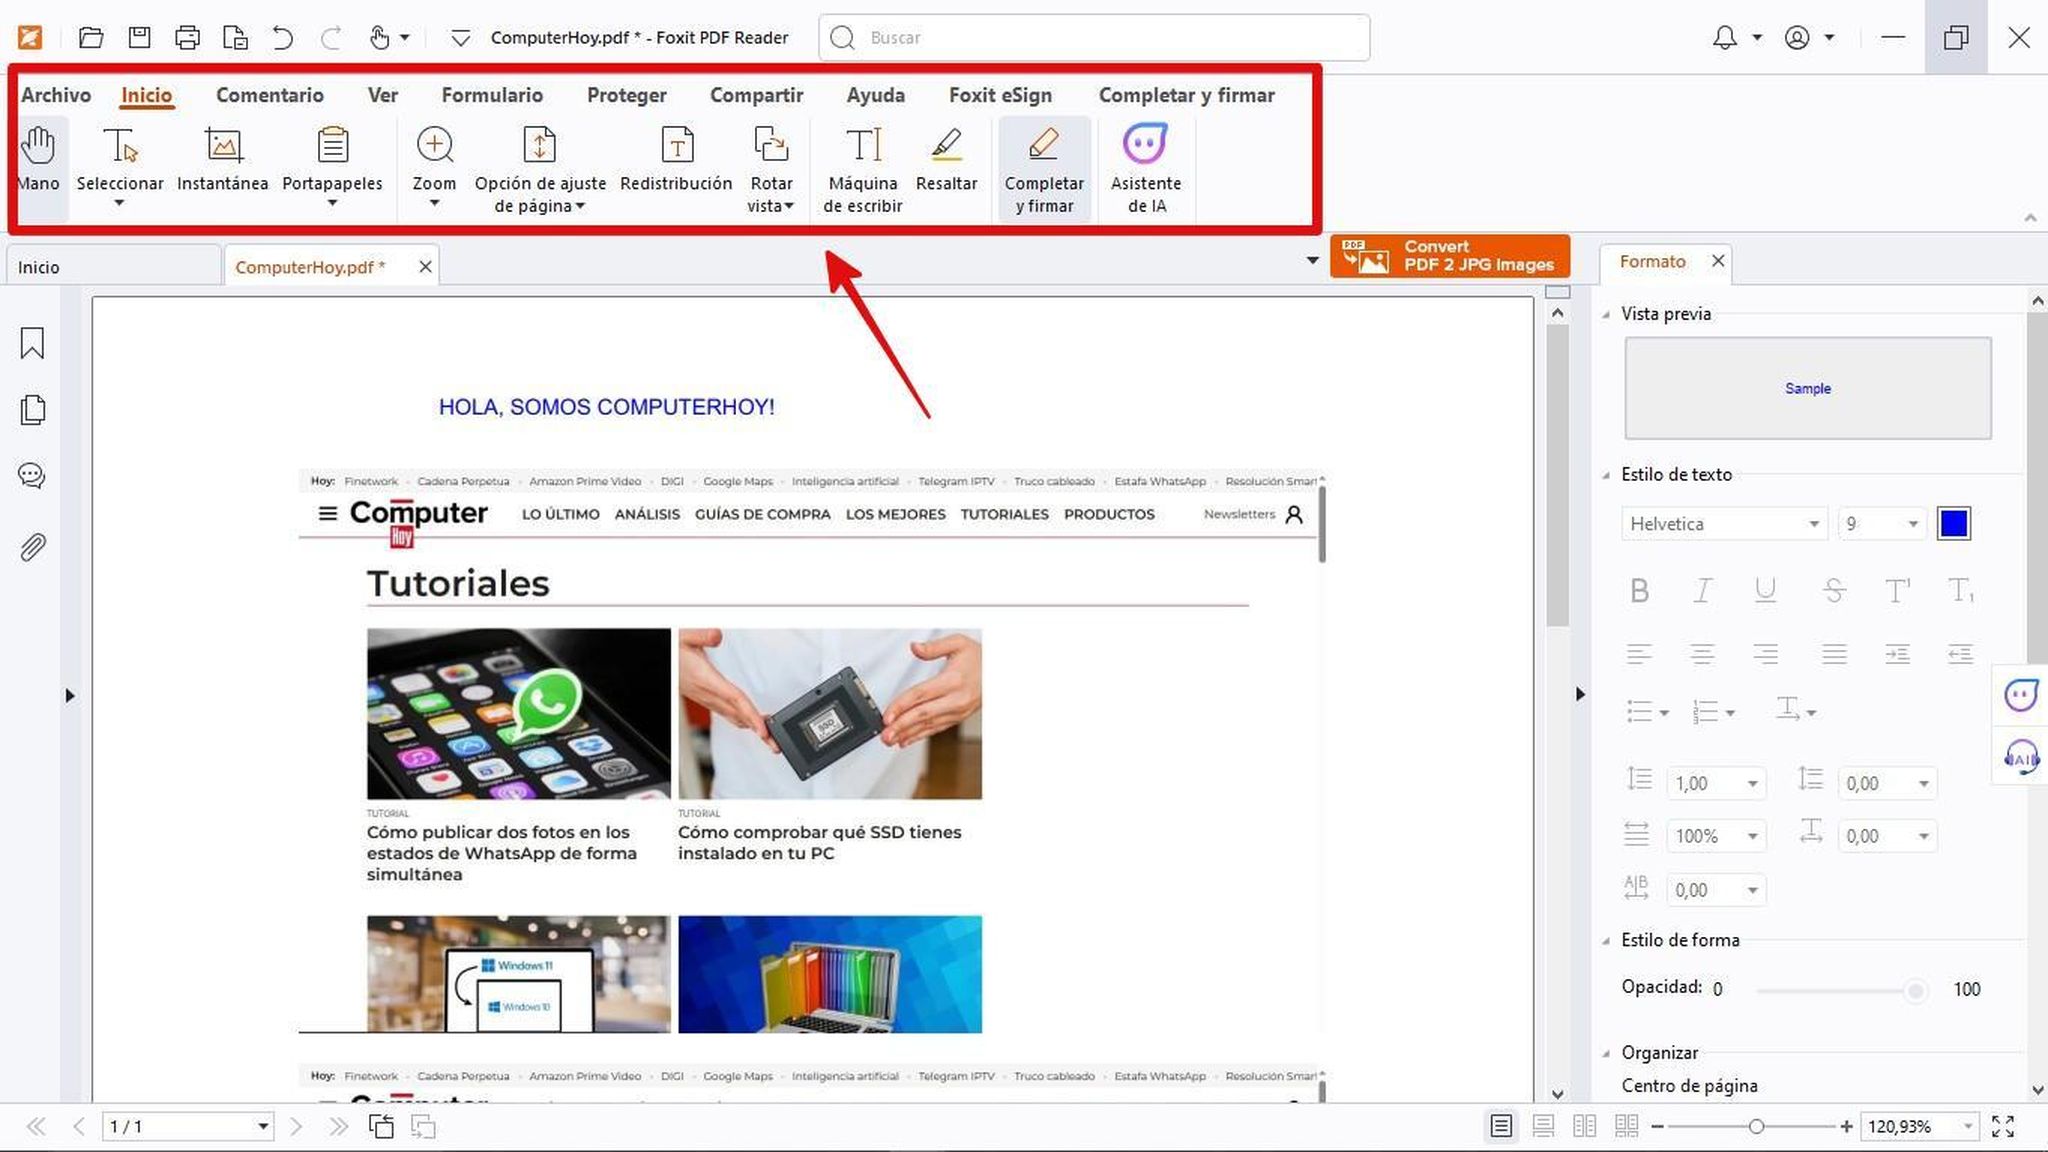Open the Archivo menu
Screen dimensions: 2048x1152
coord(55,94)
